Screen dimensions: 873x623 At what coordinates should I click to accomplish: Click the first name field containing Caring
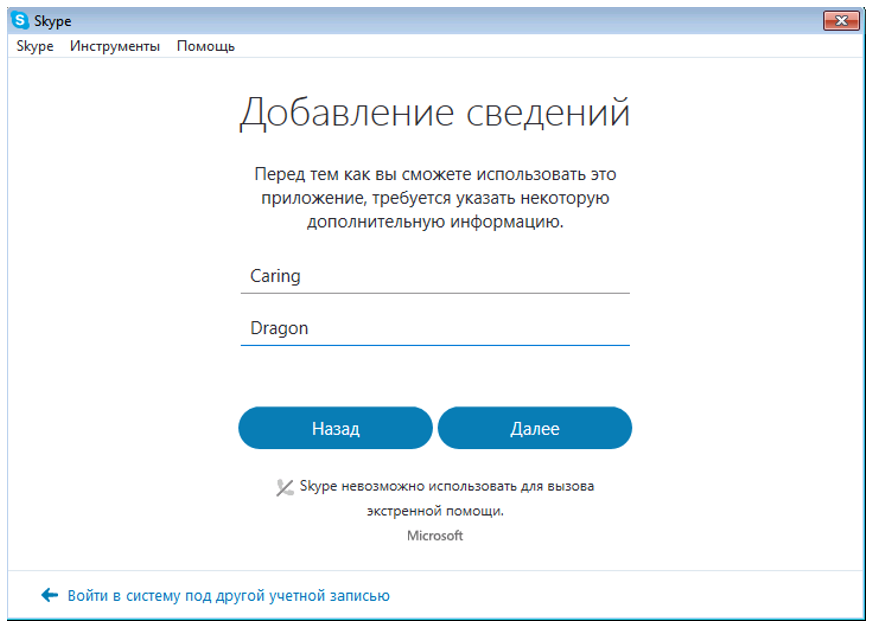(x=435, y=276)
